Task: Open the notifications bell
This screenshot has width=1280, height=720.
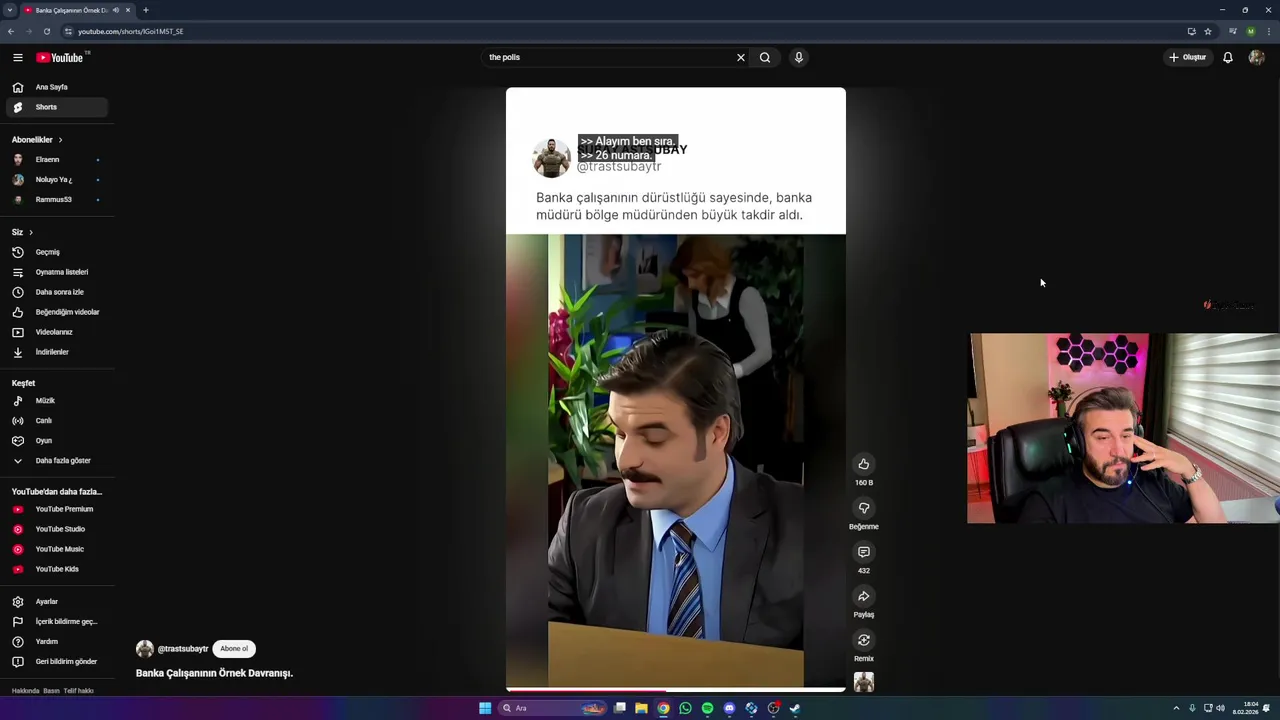Action: click(1228, 58)
